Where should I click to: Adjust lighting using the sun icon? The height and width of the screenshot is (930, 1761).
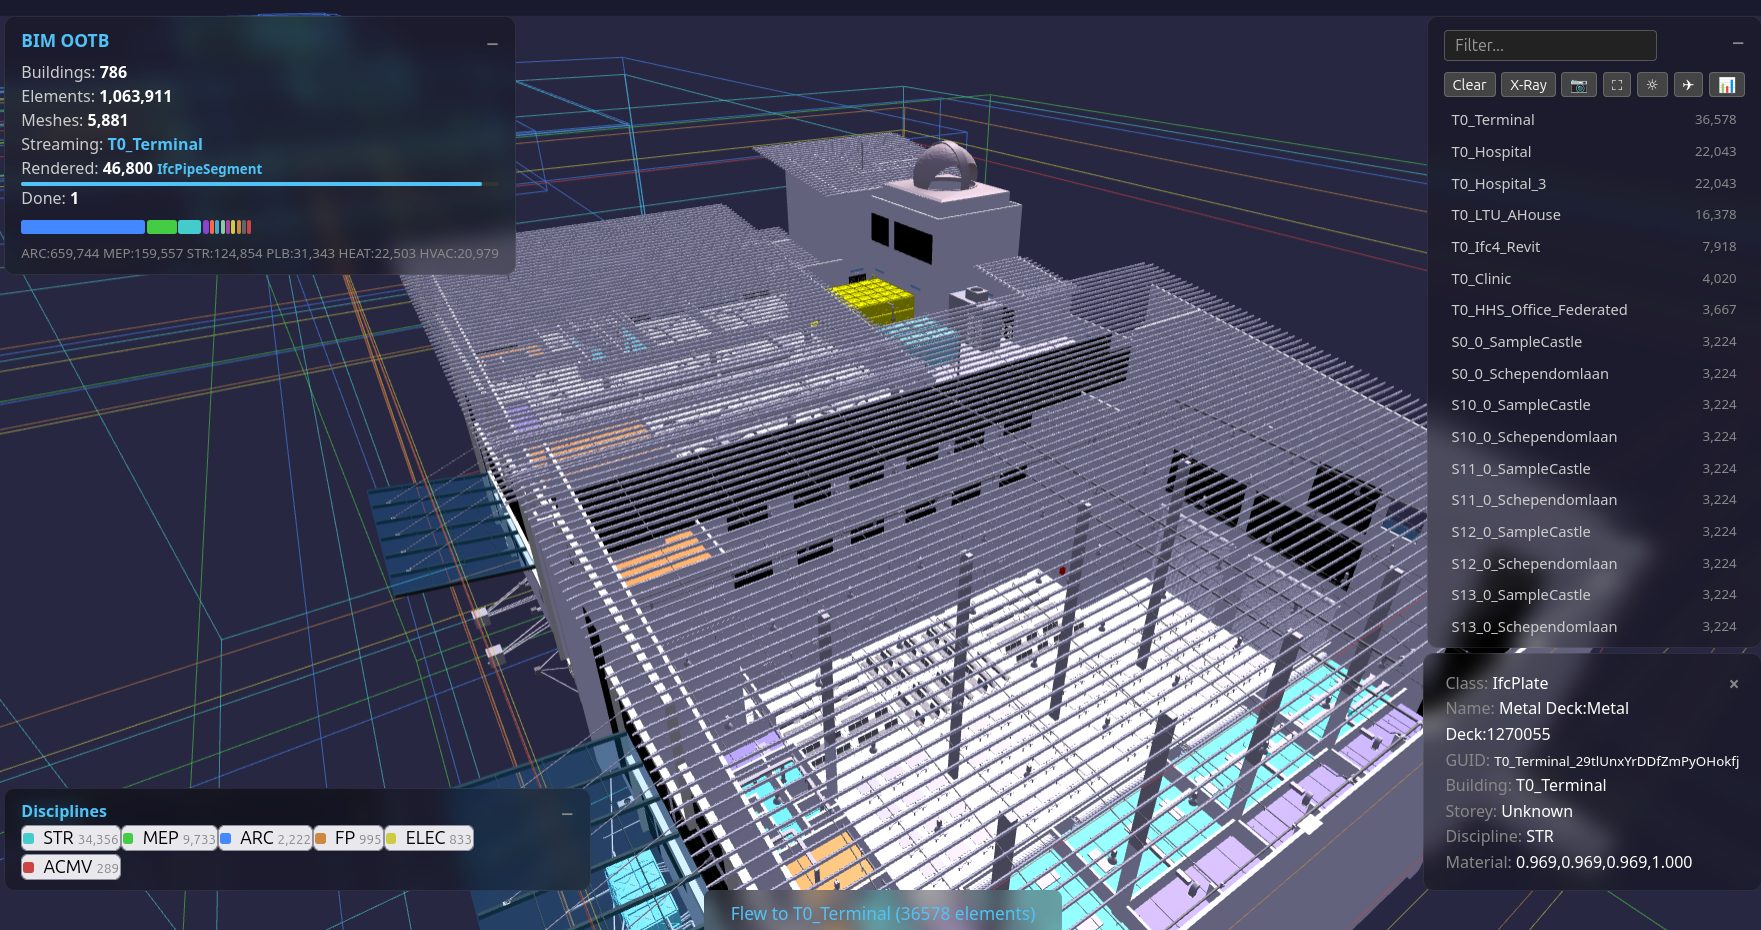pos(1652,85)
